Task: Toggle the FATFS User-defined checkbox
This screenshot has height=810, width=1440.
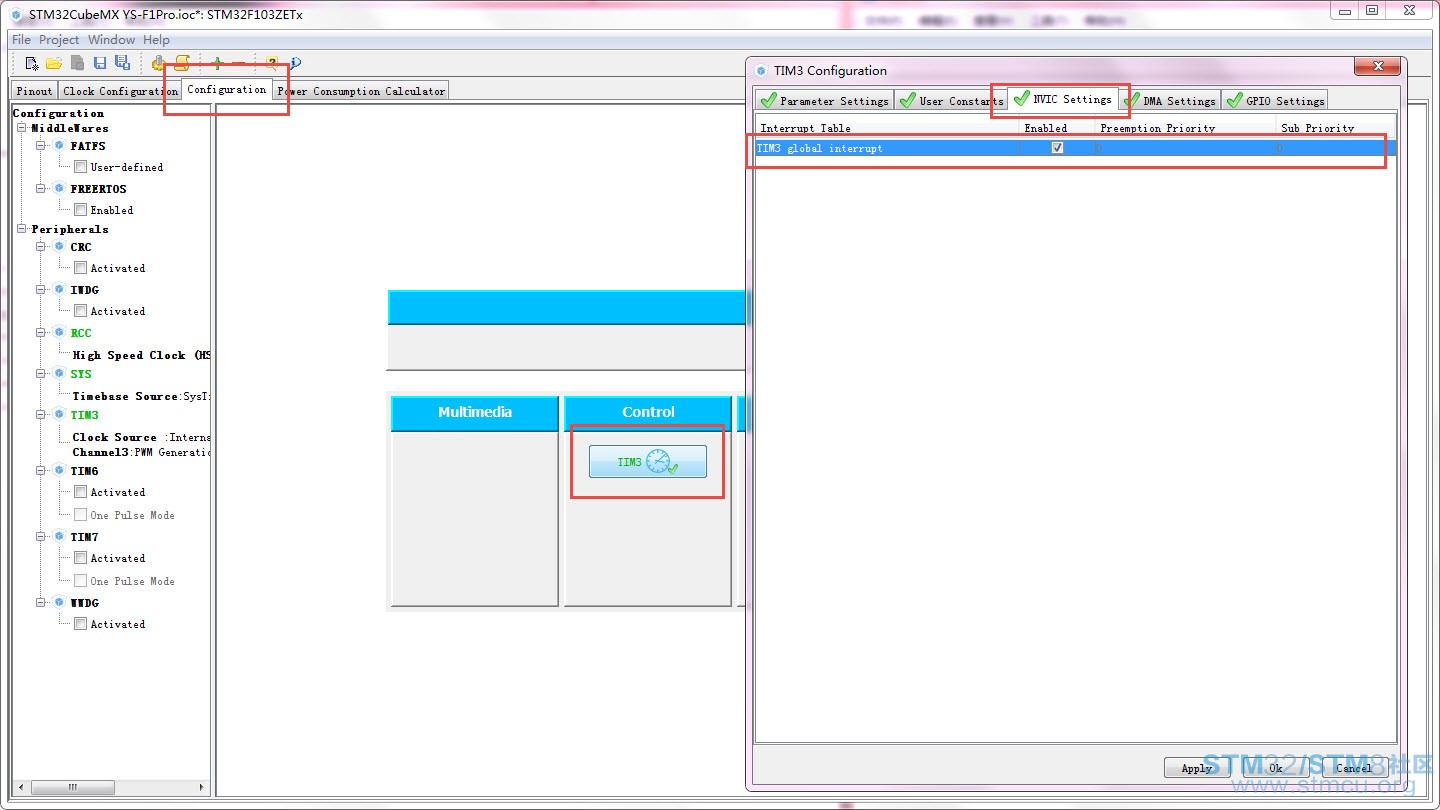Action: click(x=80, y=167)
